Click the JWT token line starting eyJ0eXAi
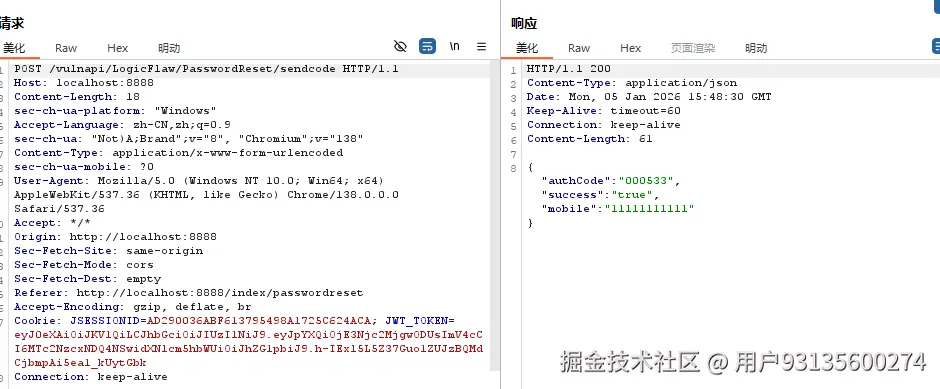940x389 pixels. point(248,334)
